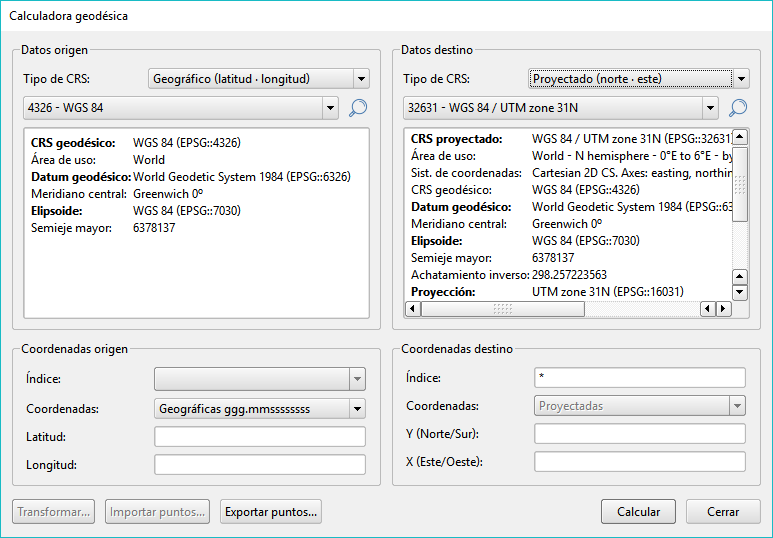Expand the 4326 - WGS 84 combo box

(181, 108)
